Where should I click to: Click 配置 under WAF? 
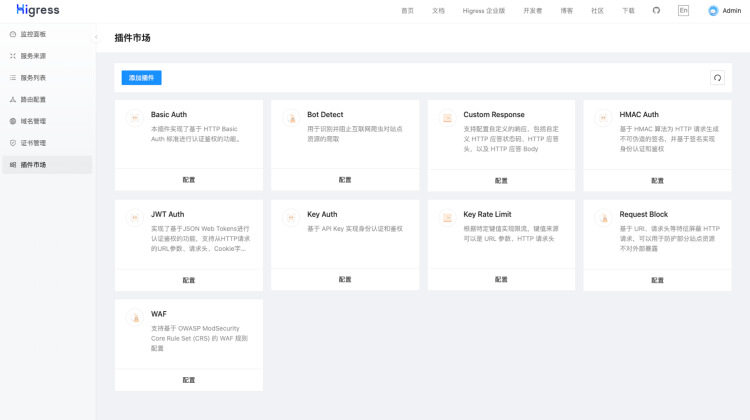pyautogui.click(x=188, y=380)
